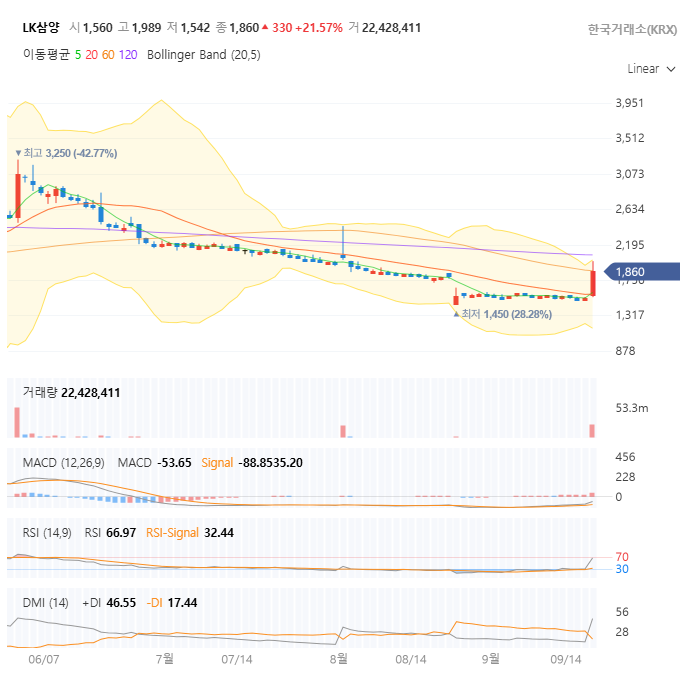Click the 최저 1,450 low marker
The width and height of the screenshot is (680, 697).
503,314
